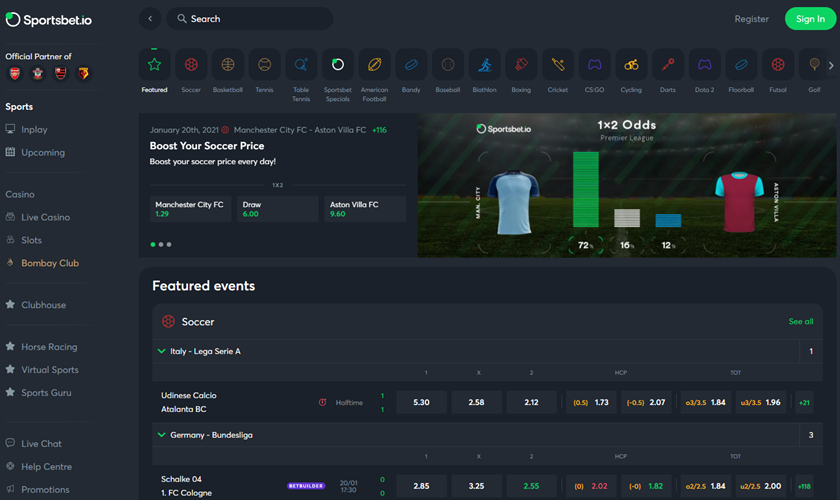Show more sports with right arrow

pyautogui.click(x=831, y=65)
